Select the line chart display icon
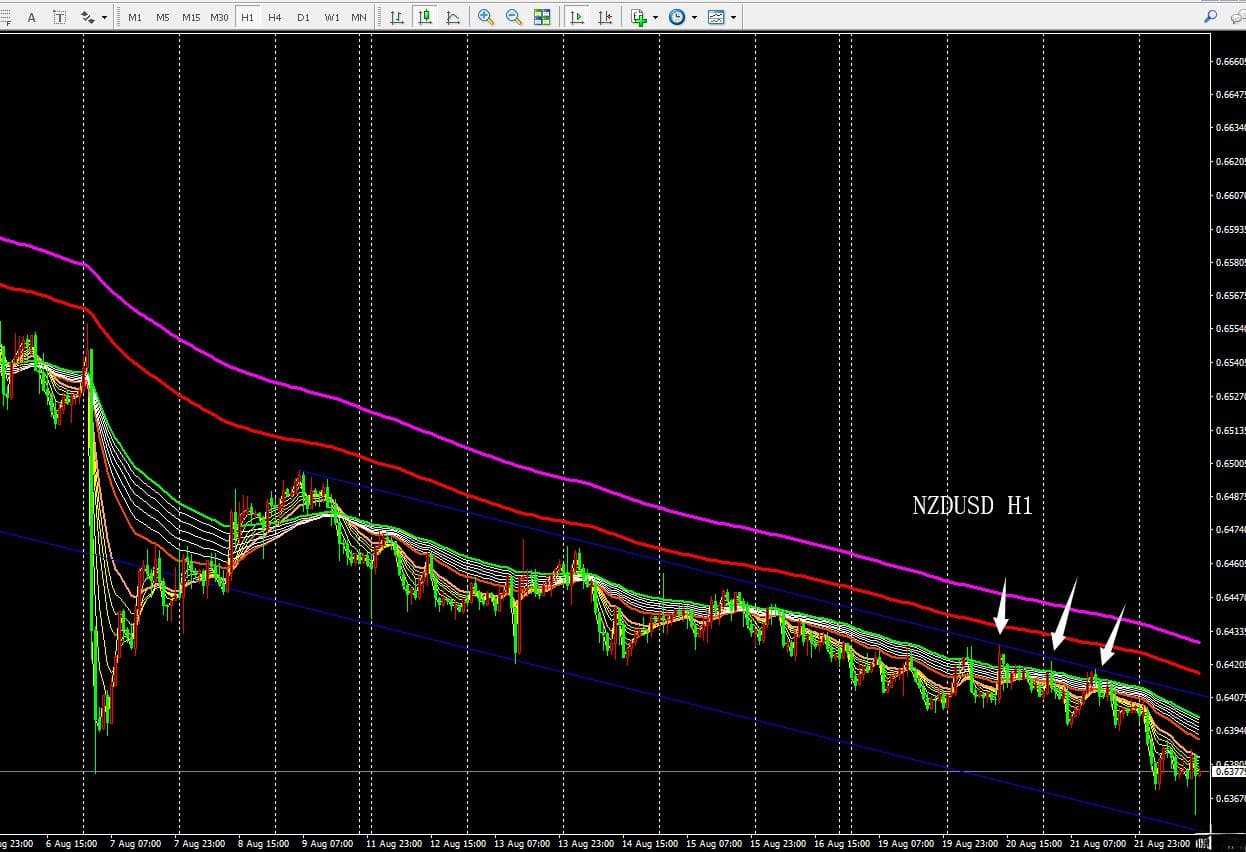Screen dimensions: 1246x852 [454, 17]
